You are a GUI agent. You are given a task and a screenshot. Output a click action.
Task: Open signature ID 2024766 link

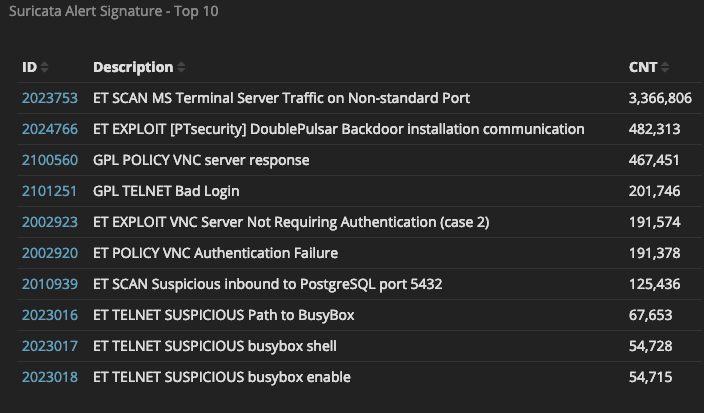point(50,129)
